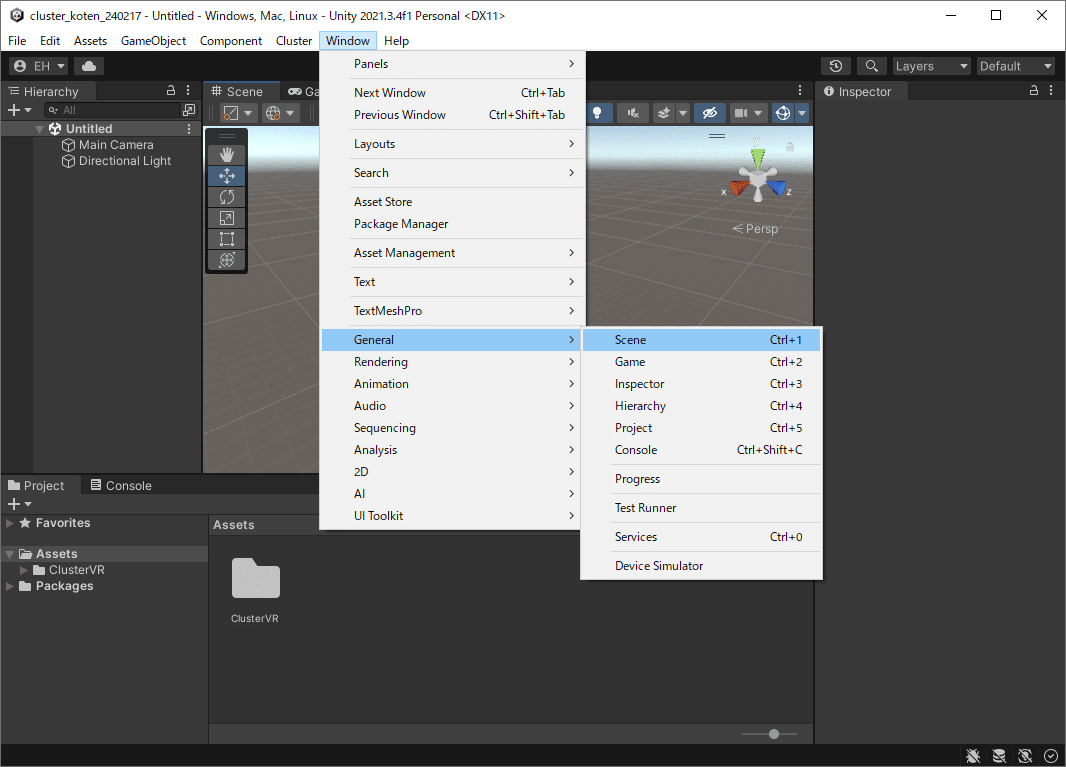1066x767 pixels.
Task: Open Untitled scene three-dot menu
Action: coord(189,129)
